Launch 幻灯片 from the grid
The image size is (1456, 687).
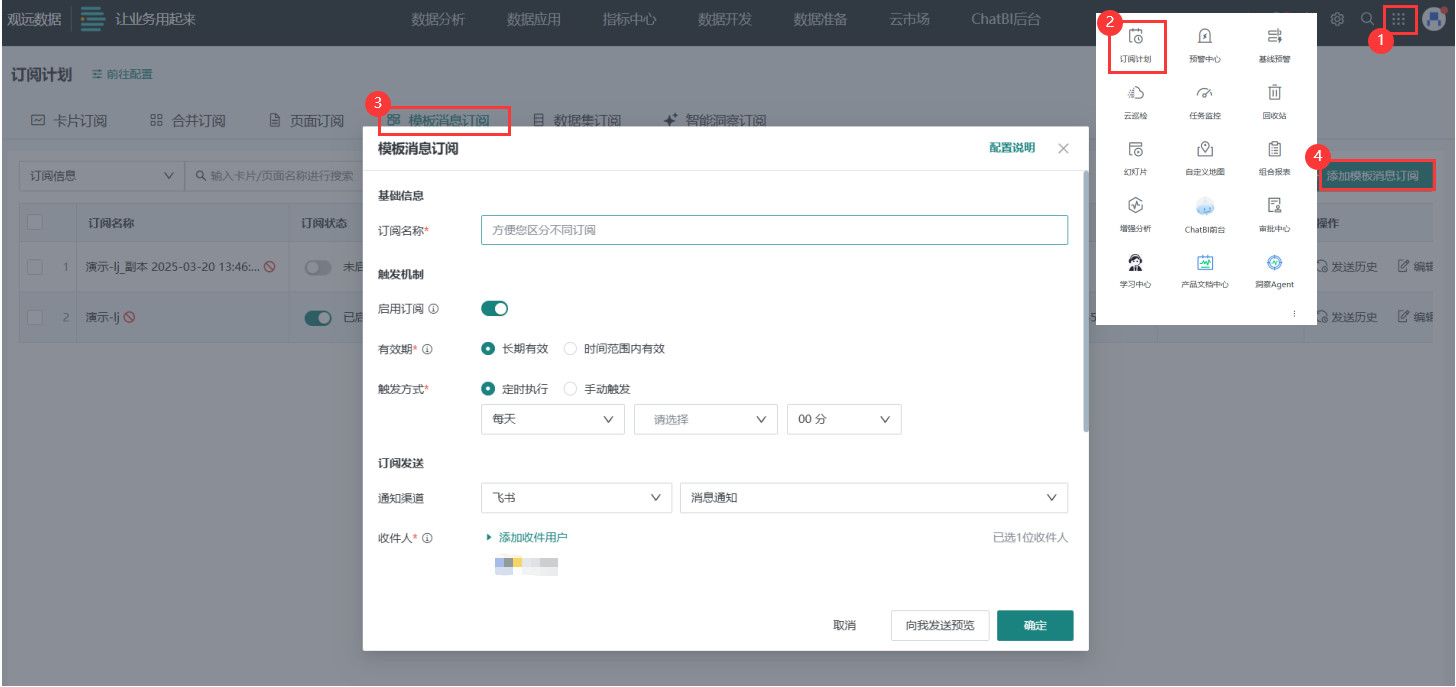click(1135, 158)
